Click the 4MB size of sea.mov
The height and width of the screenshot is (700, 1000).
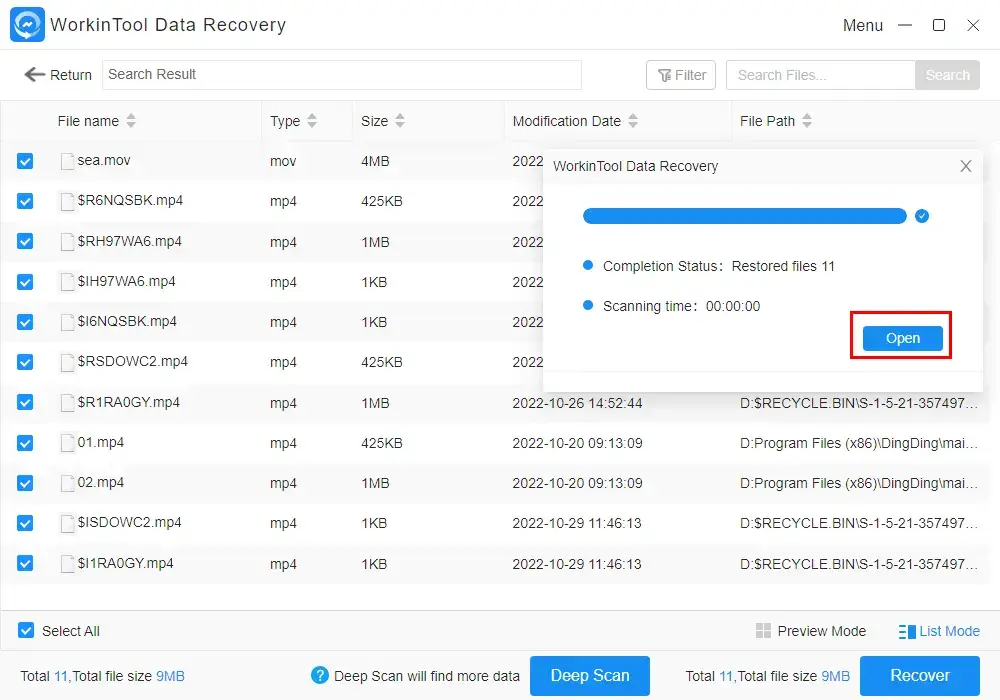[375, 161]
